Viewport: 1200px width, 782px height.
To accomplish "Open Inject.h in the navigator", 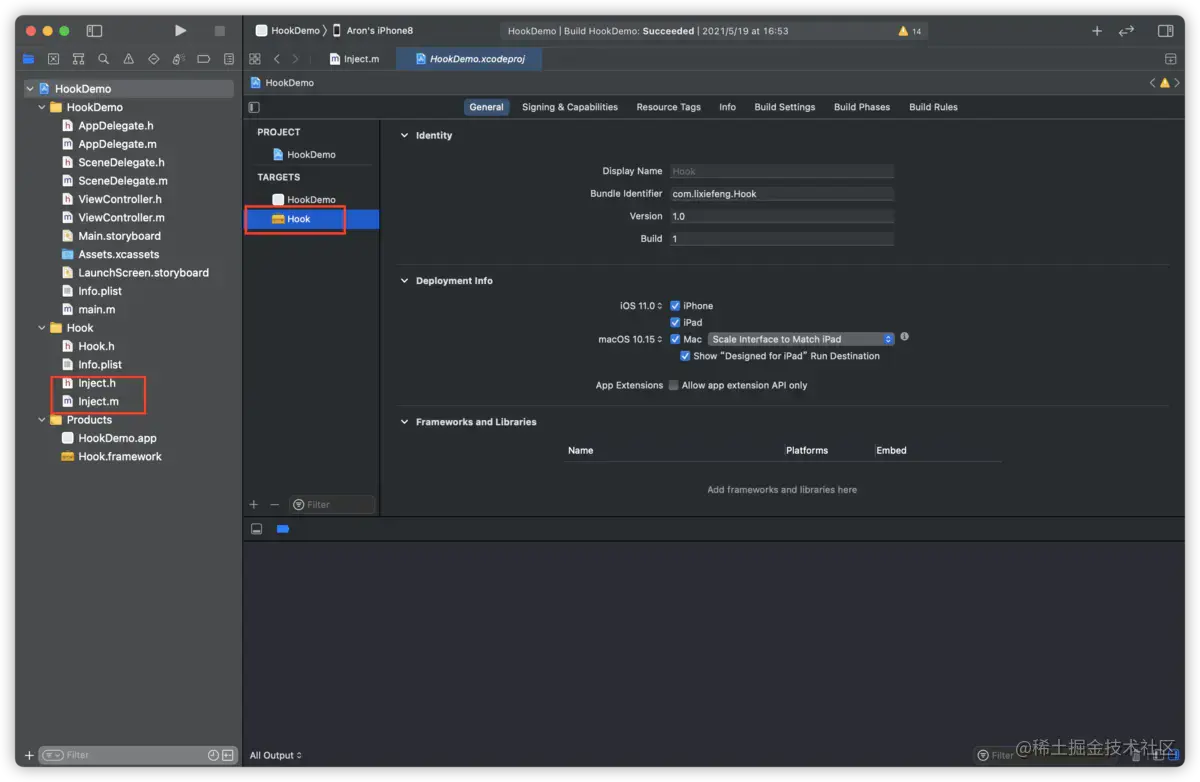I will [x=97, y=383].
